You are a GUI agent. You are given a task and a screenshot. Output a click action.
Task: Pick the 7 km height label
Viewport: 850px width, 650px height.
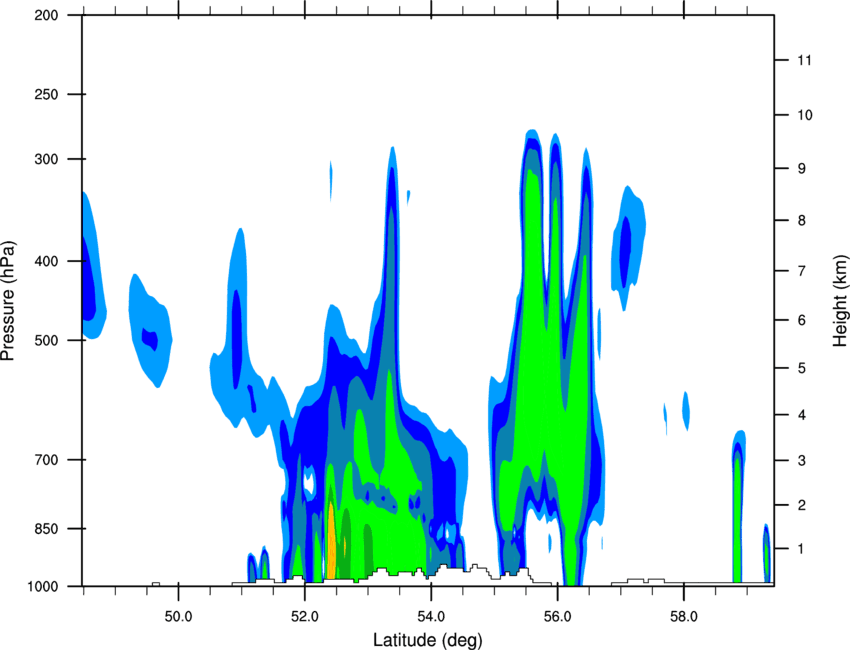801,271
